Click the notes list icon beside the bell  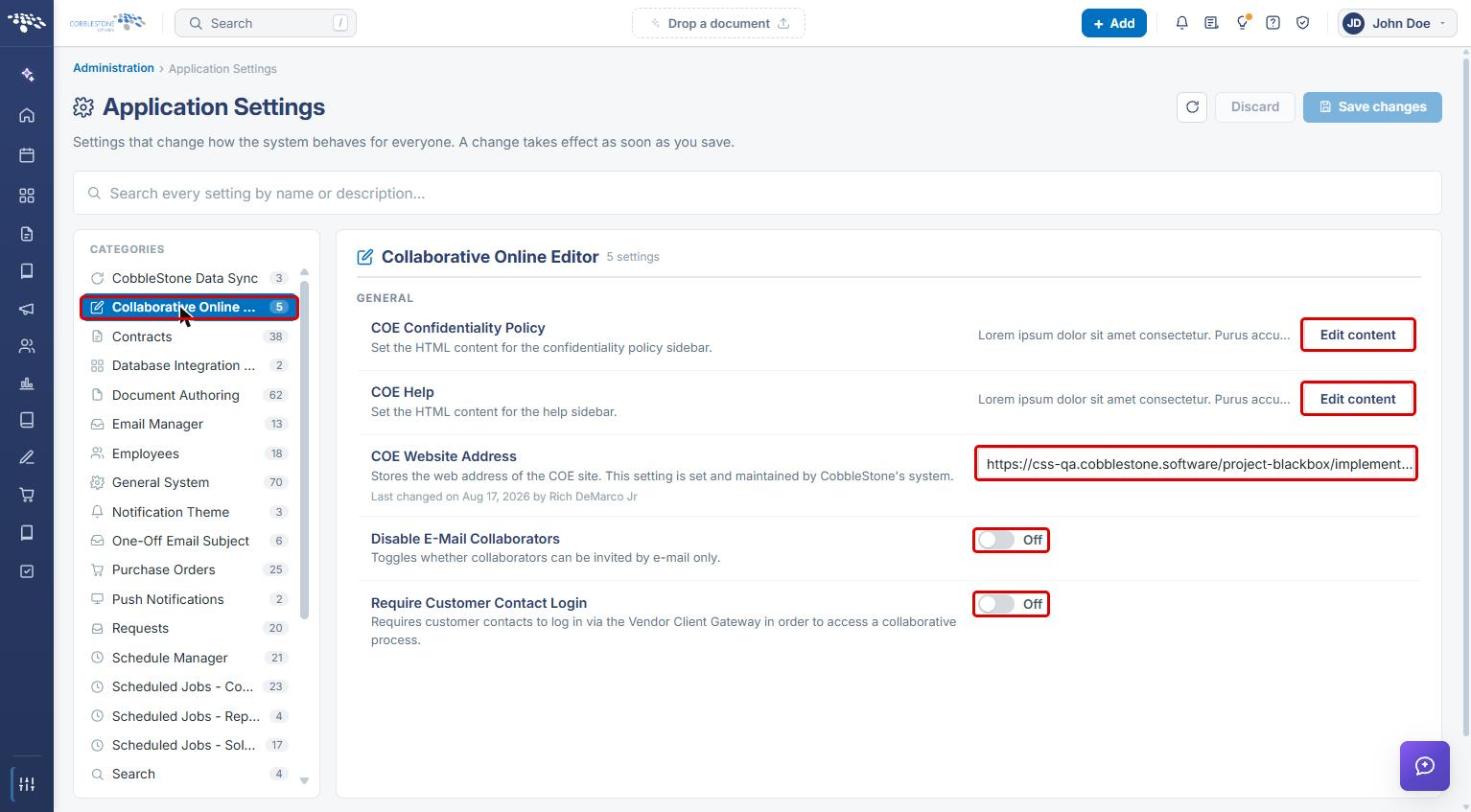(1211, 23)
